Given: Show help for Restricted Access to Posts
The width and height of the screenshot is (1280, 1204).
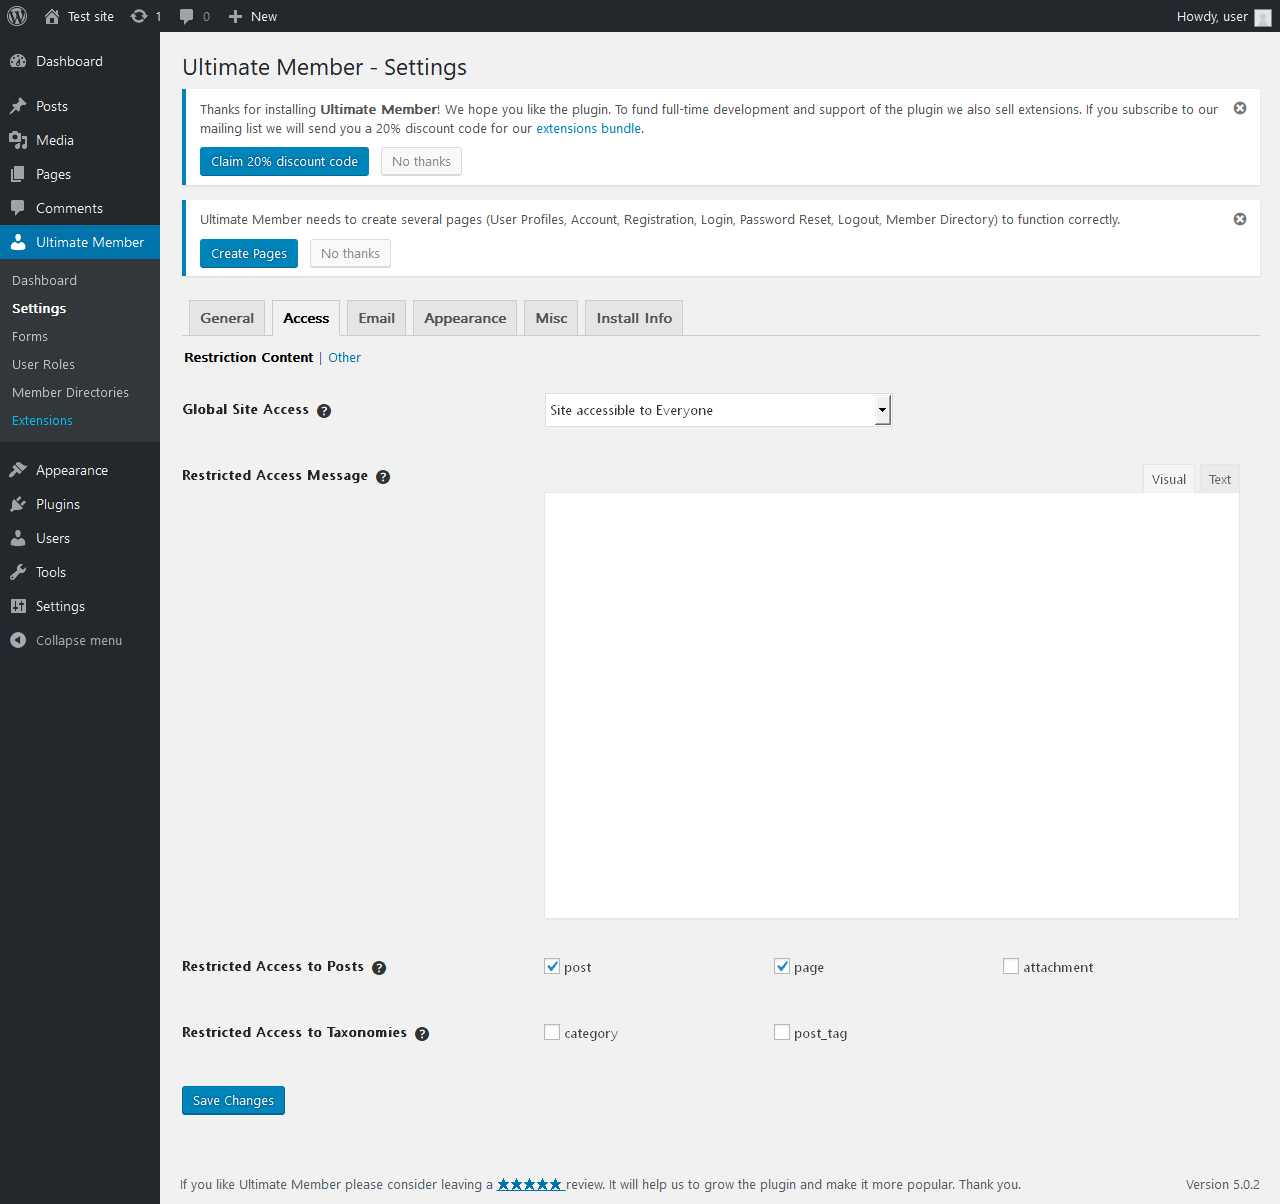Looking at the screenshot, I should coord(379,968).
